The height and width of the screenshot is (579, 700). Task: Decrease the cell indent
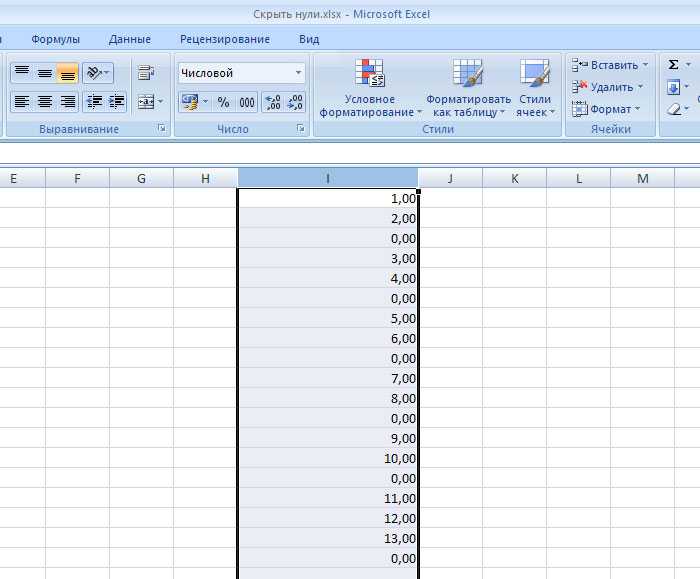click(94, 102)
